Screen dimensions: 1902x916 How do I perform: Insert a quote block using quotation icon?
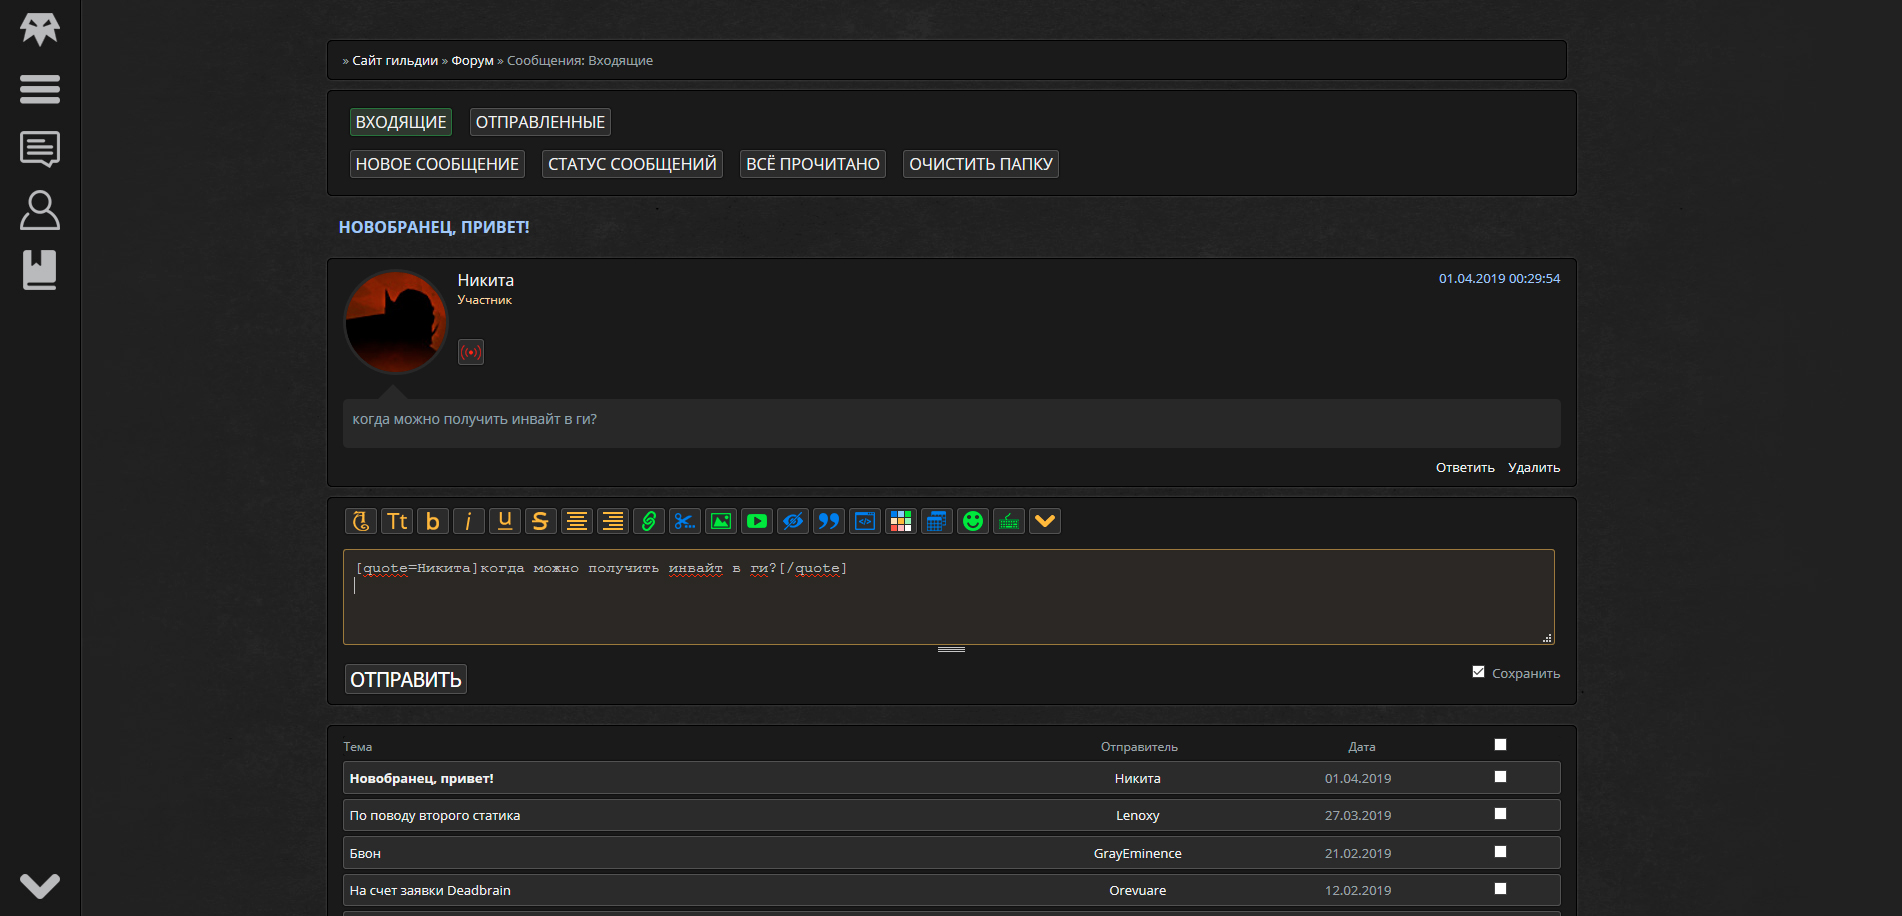829,521
